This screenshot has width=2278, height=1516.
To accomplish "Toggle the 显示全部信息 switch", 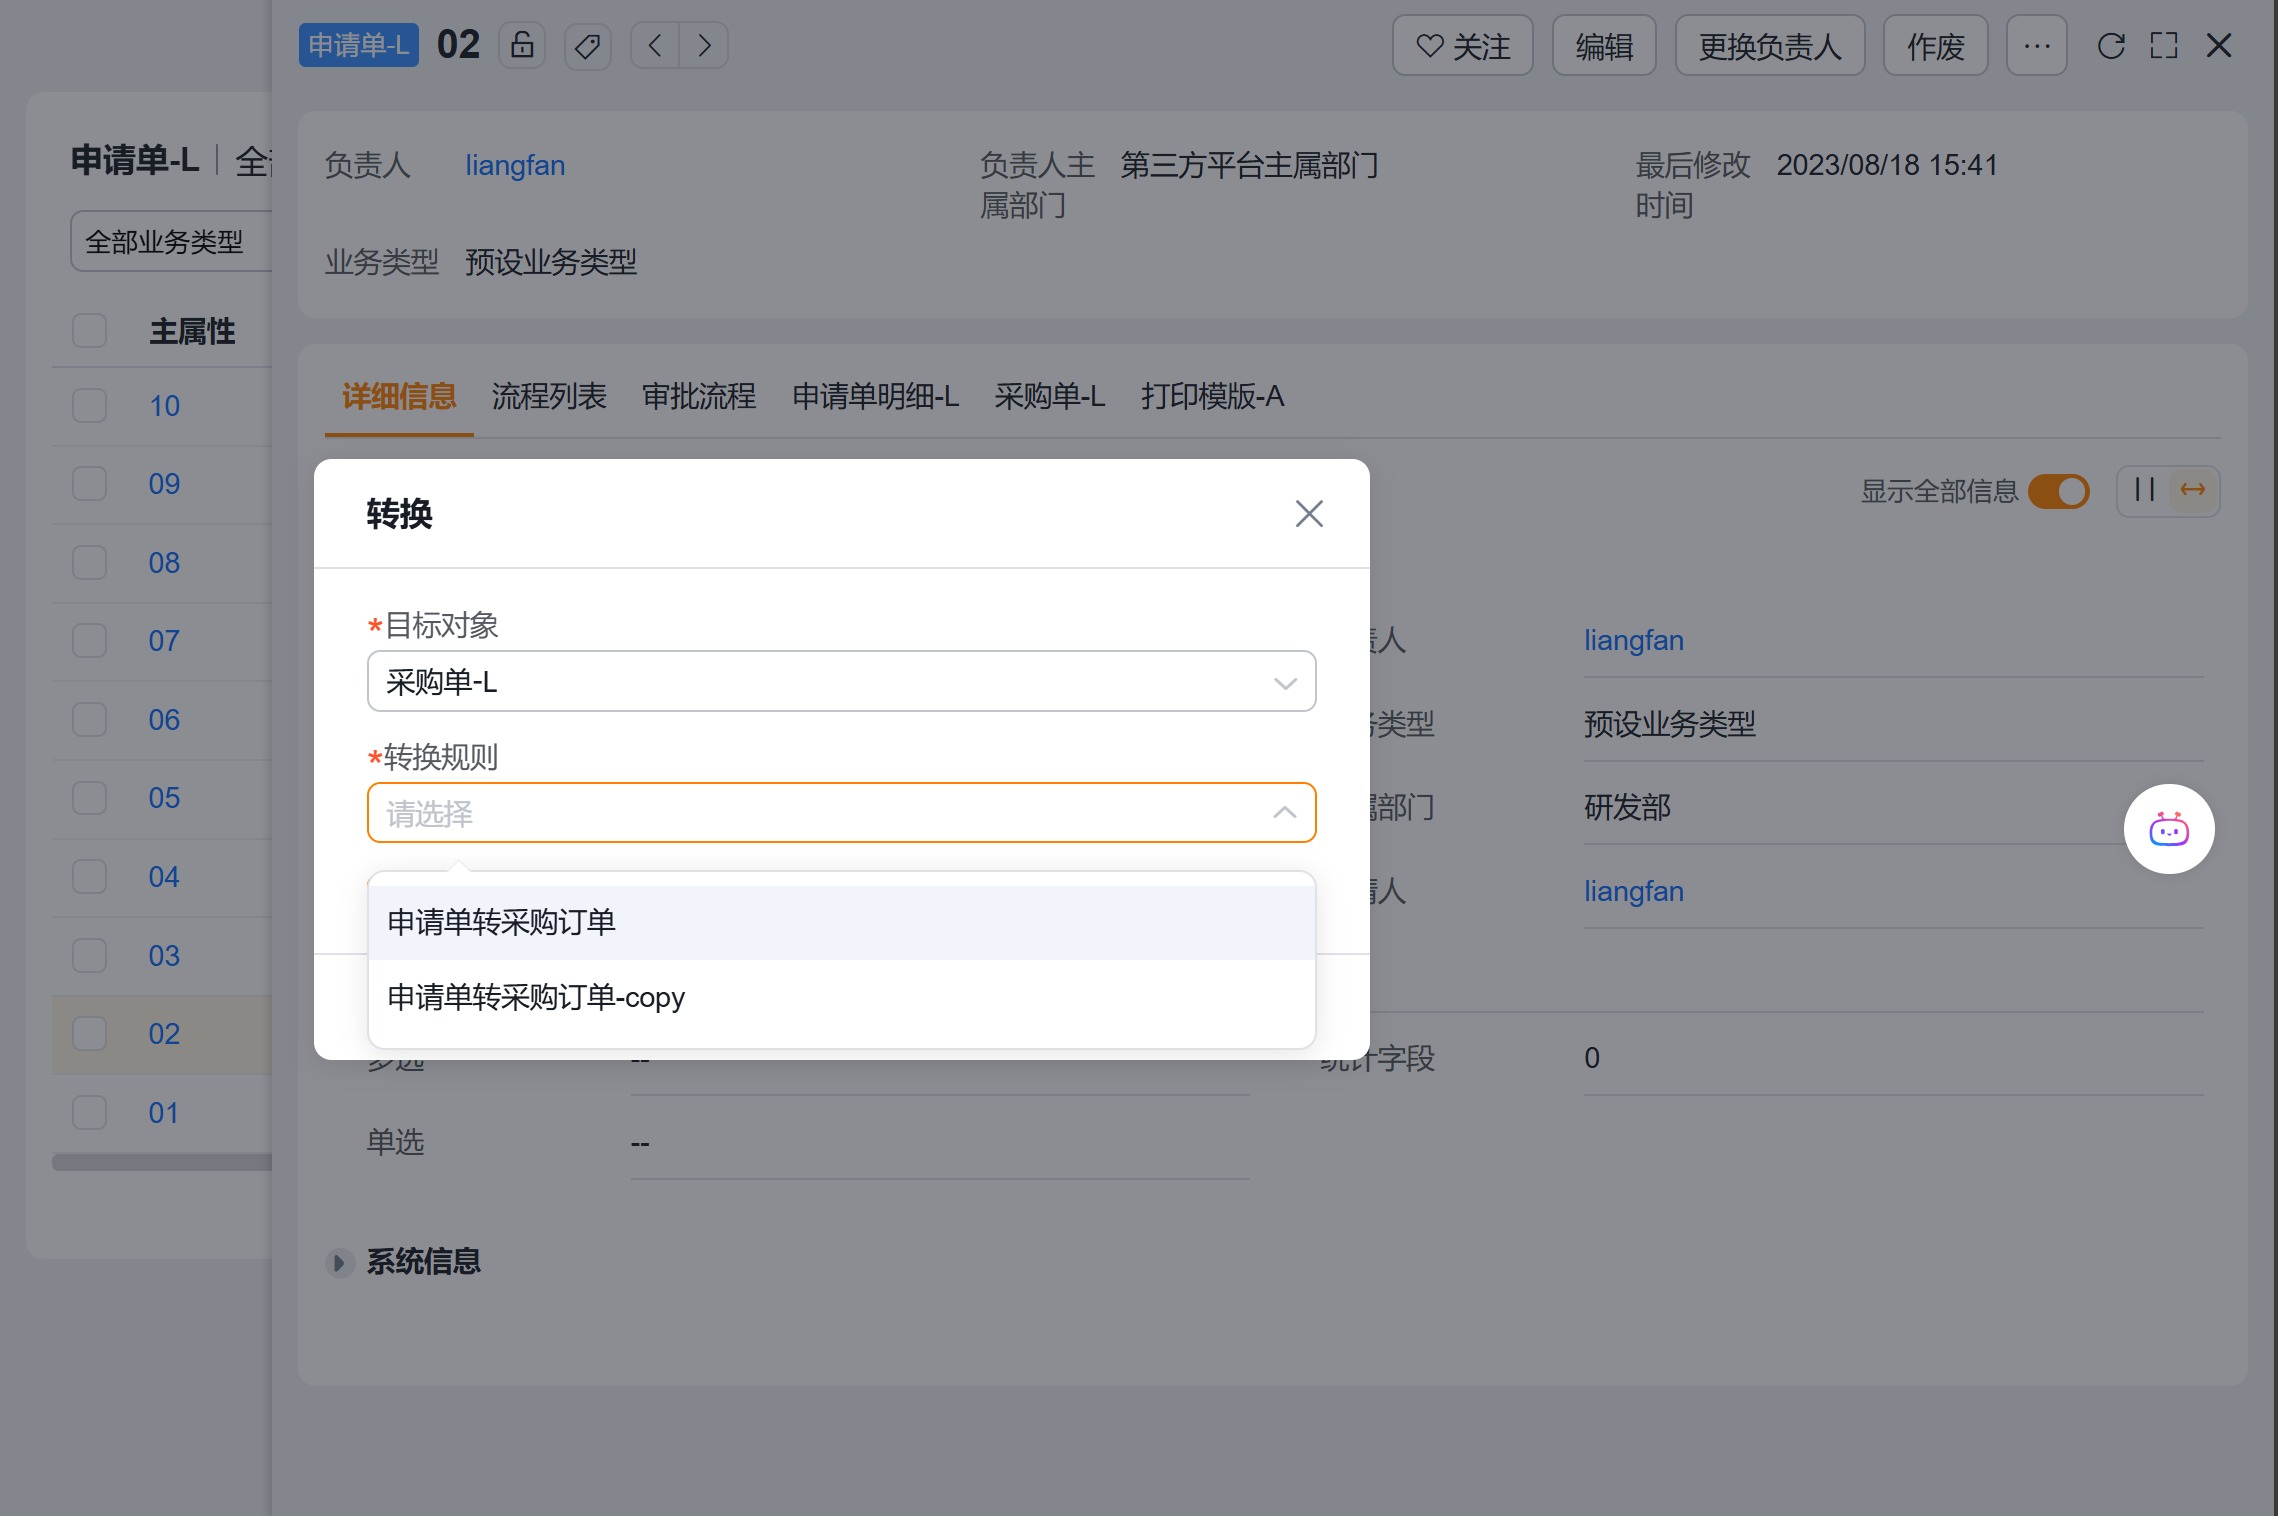I will tap(2059, 491).
